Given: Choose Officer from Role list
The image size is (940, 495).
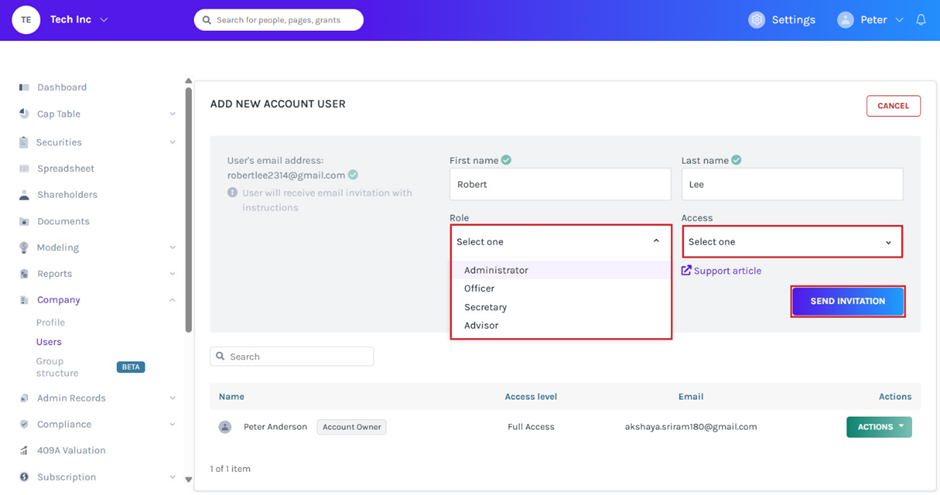Looking at the screenshot, I should pyautogui.click(x=561, y=288).
